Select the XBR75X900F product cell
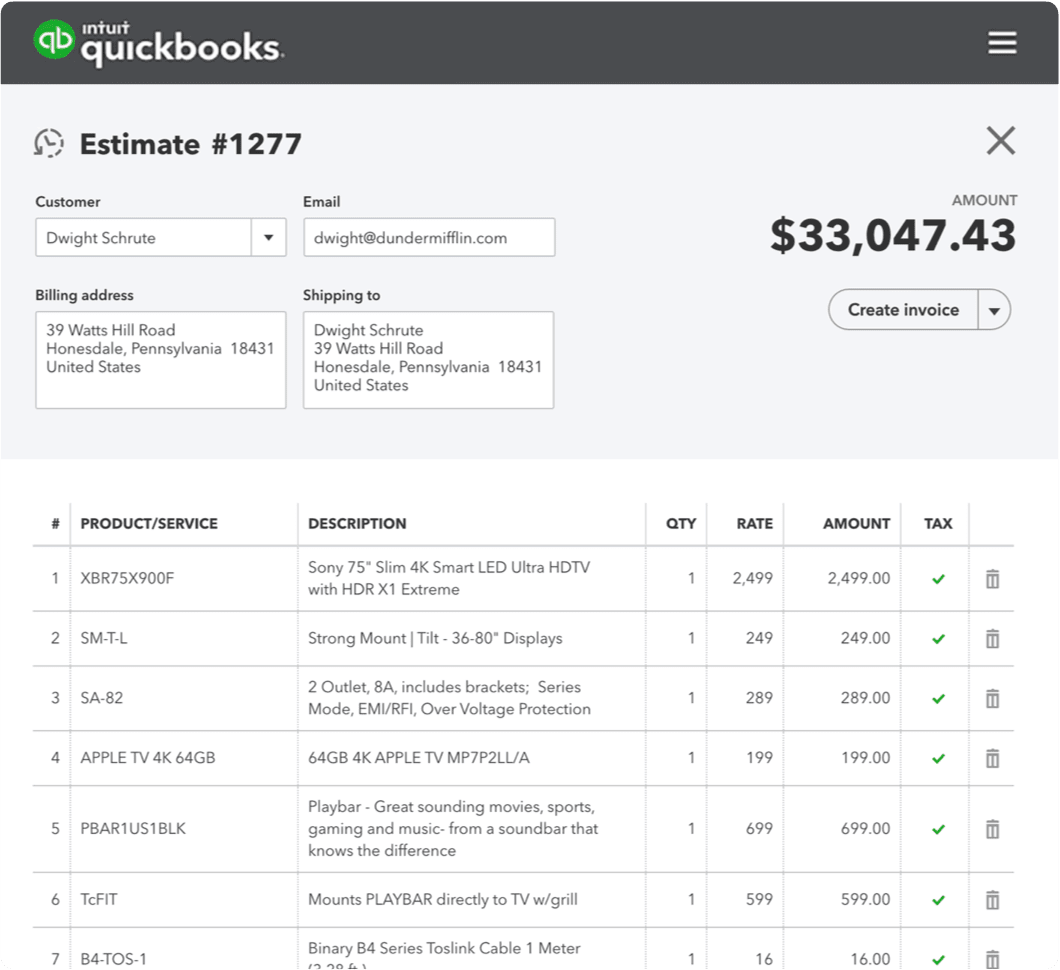1060x970 pixels. 184,578
